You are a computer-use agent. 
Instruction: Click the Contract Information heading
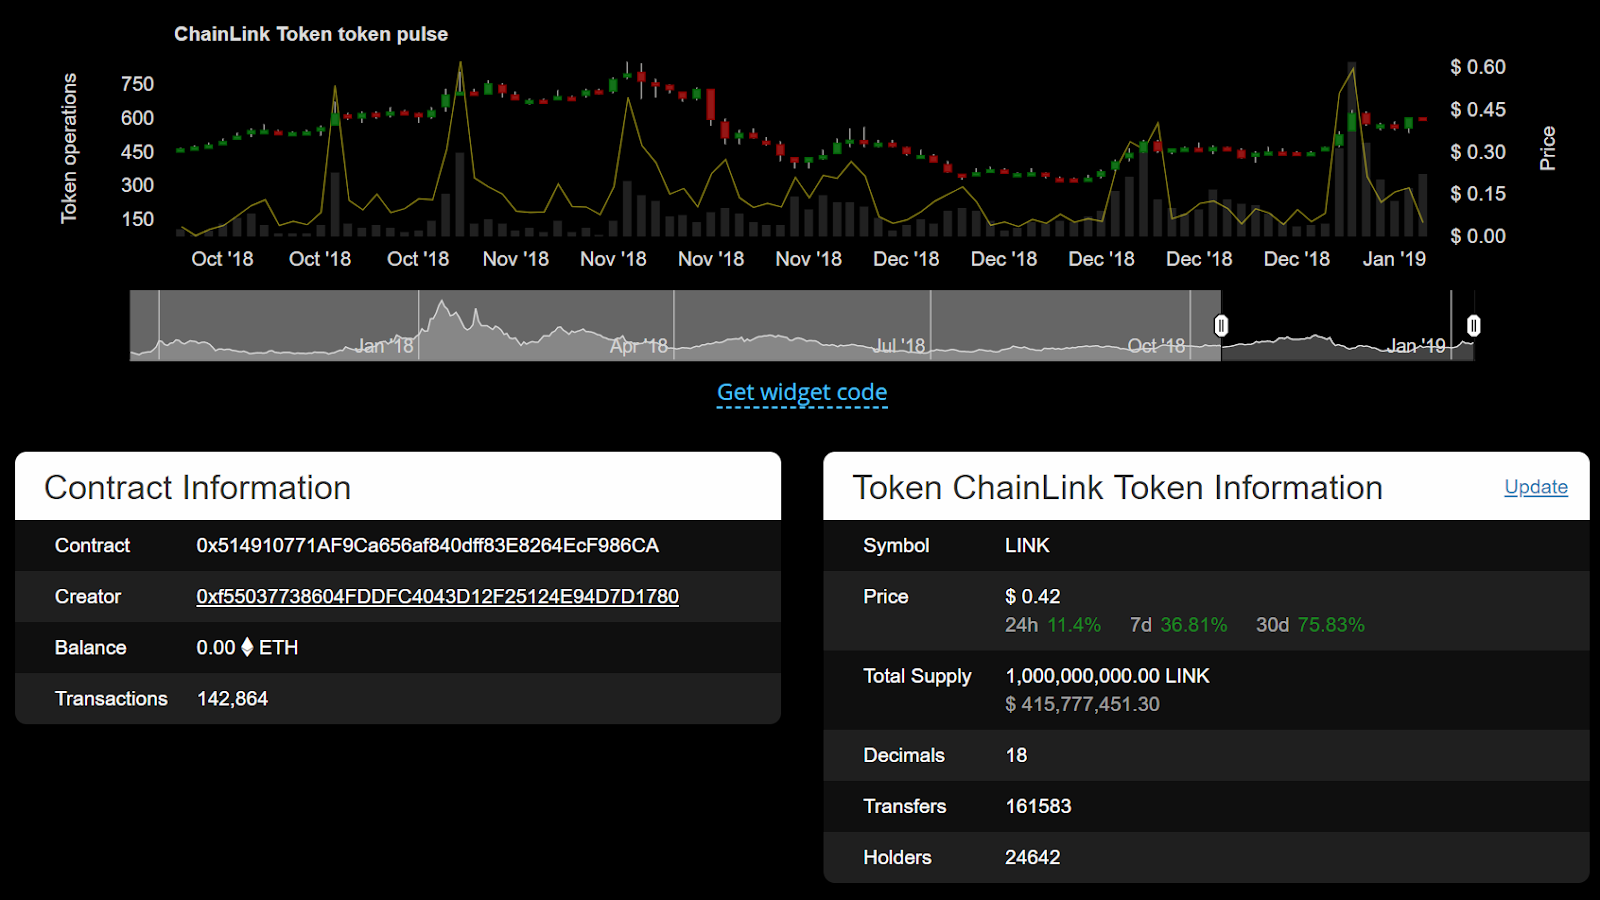(198, 488)
